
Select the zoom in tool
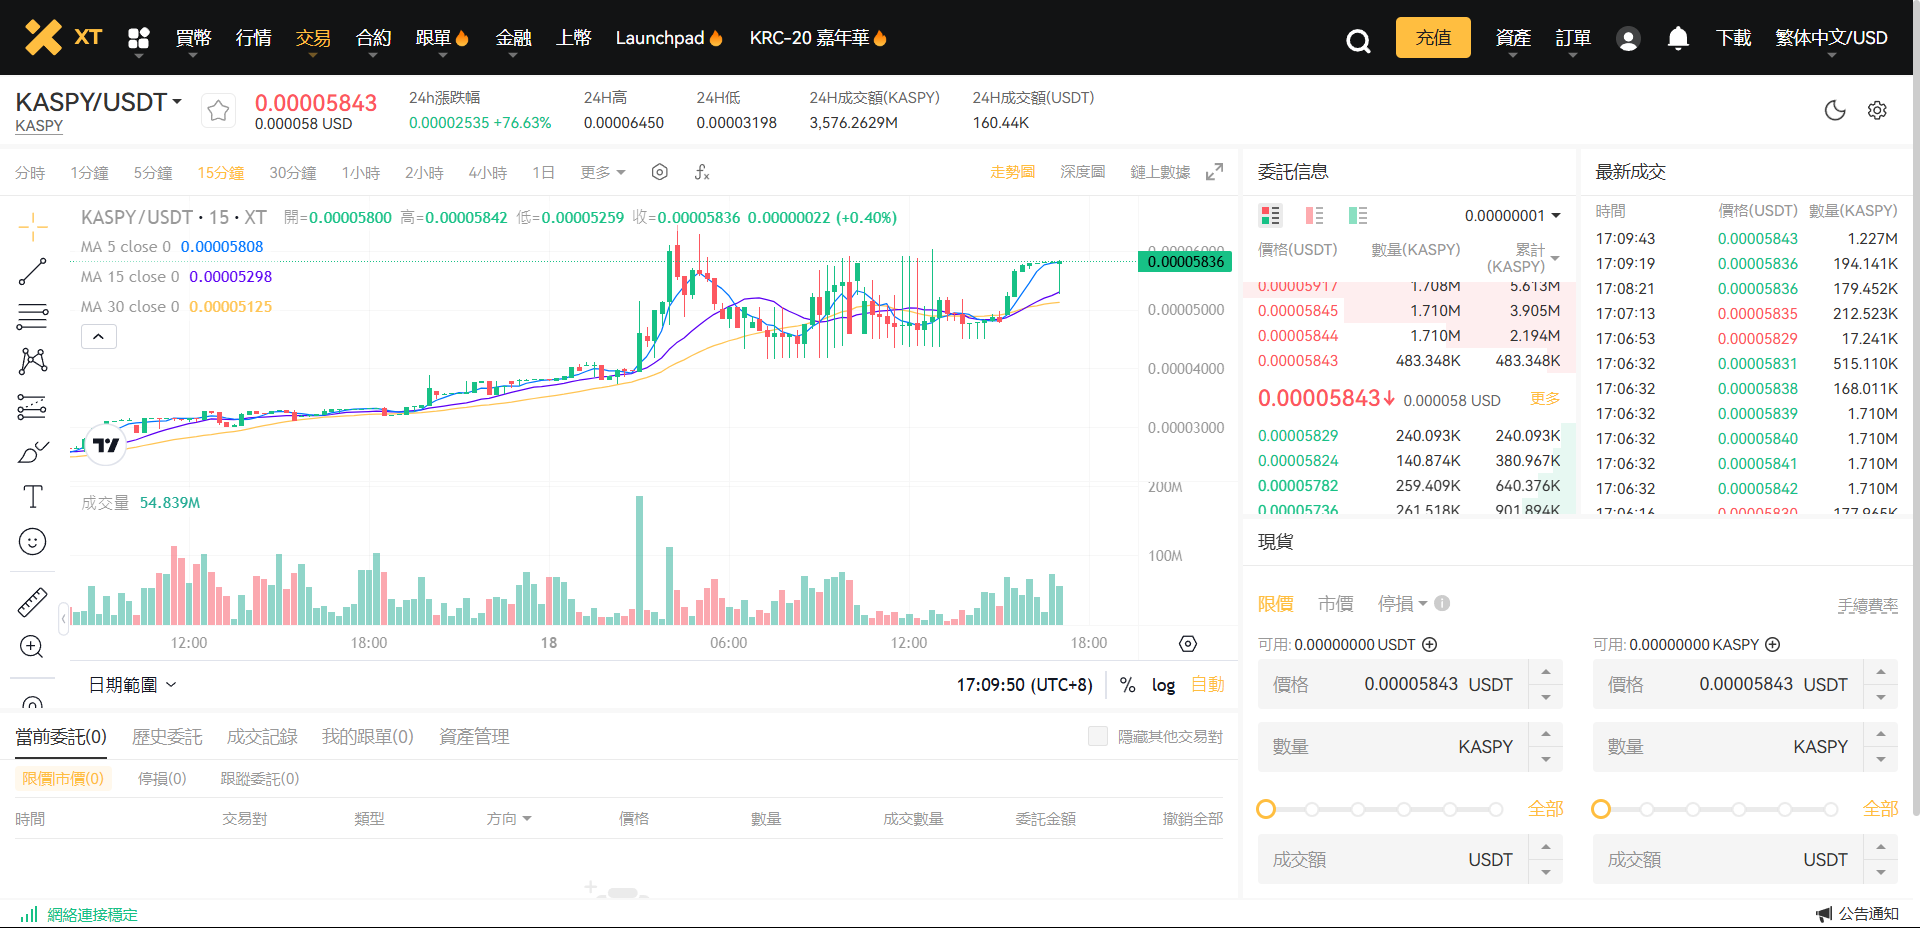coord(32,646)
